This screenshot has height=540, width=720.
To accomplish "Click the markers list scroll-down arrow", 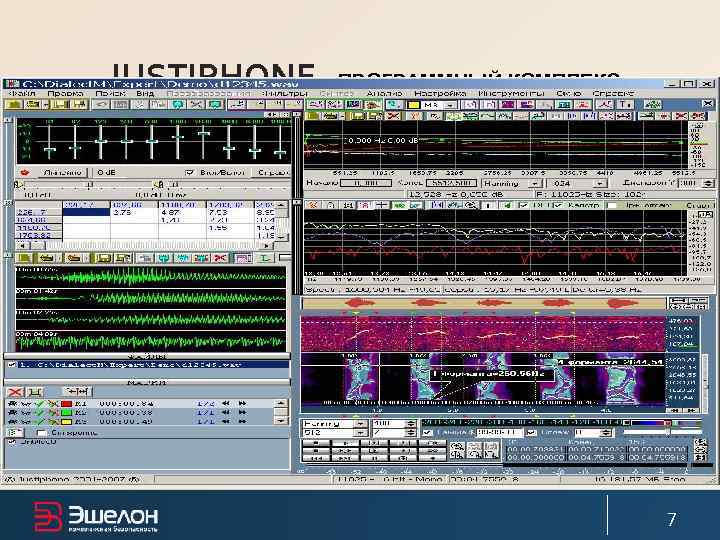I will 281,420.
